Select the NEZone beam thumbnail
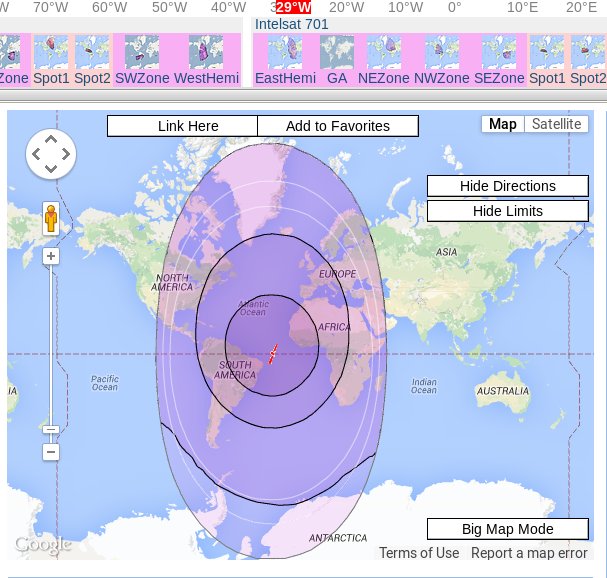Viewport: 607px width, 578px height. click(384, 52)
